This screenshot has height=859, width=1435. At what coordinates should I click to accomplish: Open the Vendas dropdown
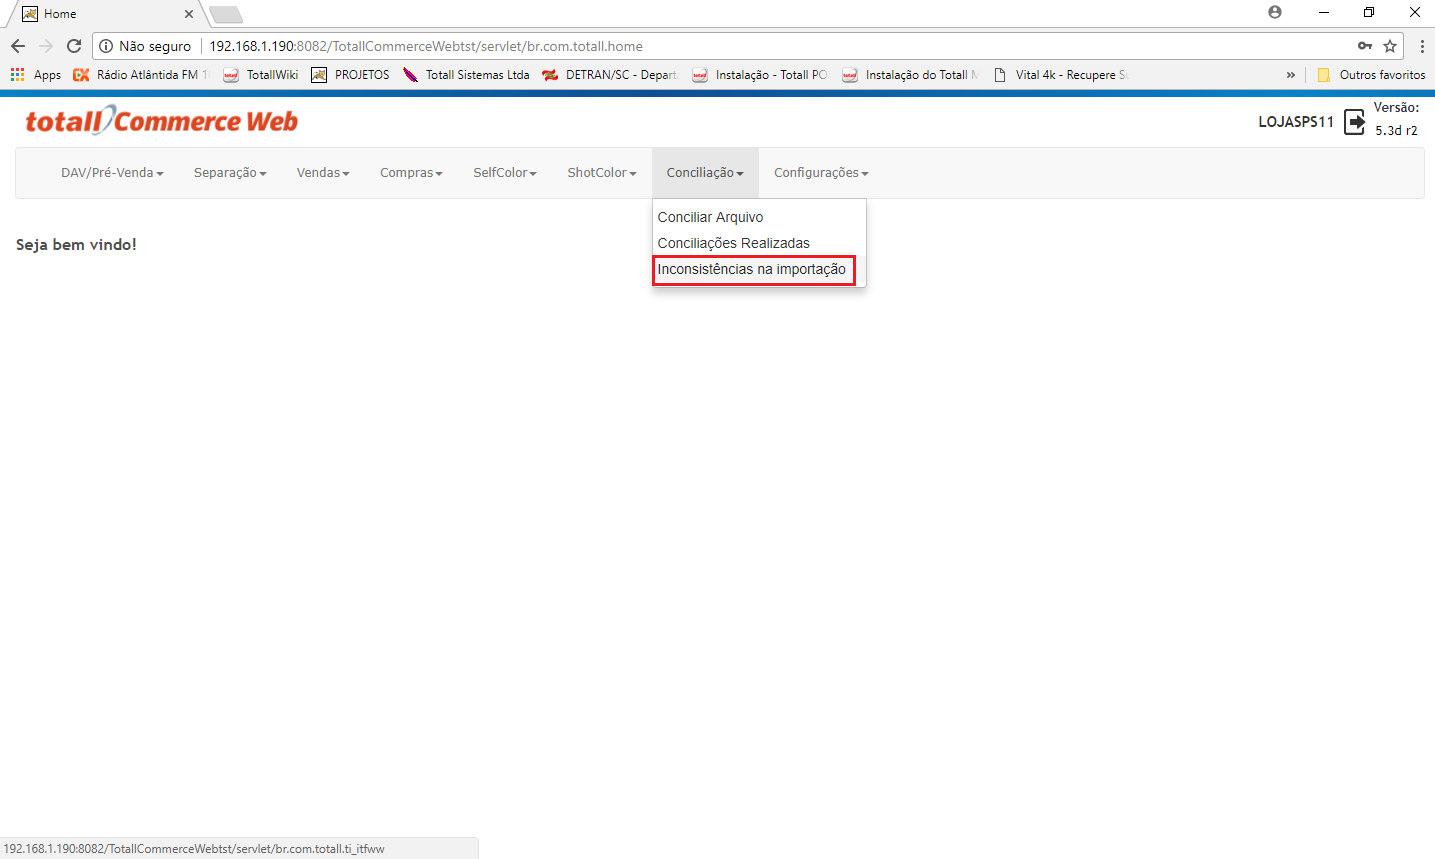tap(323, 173)
